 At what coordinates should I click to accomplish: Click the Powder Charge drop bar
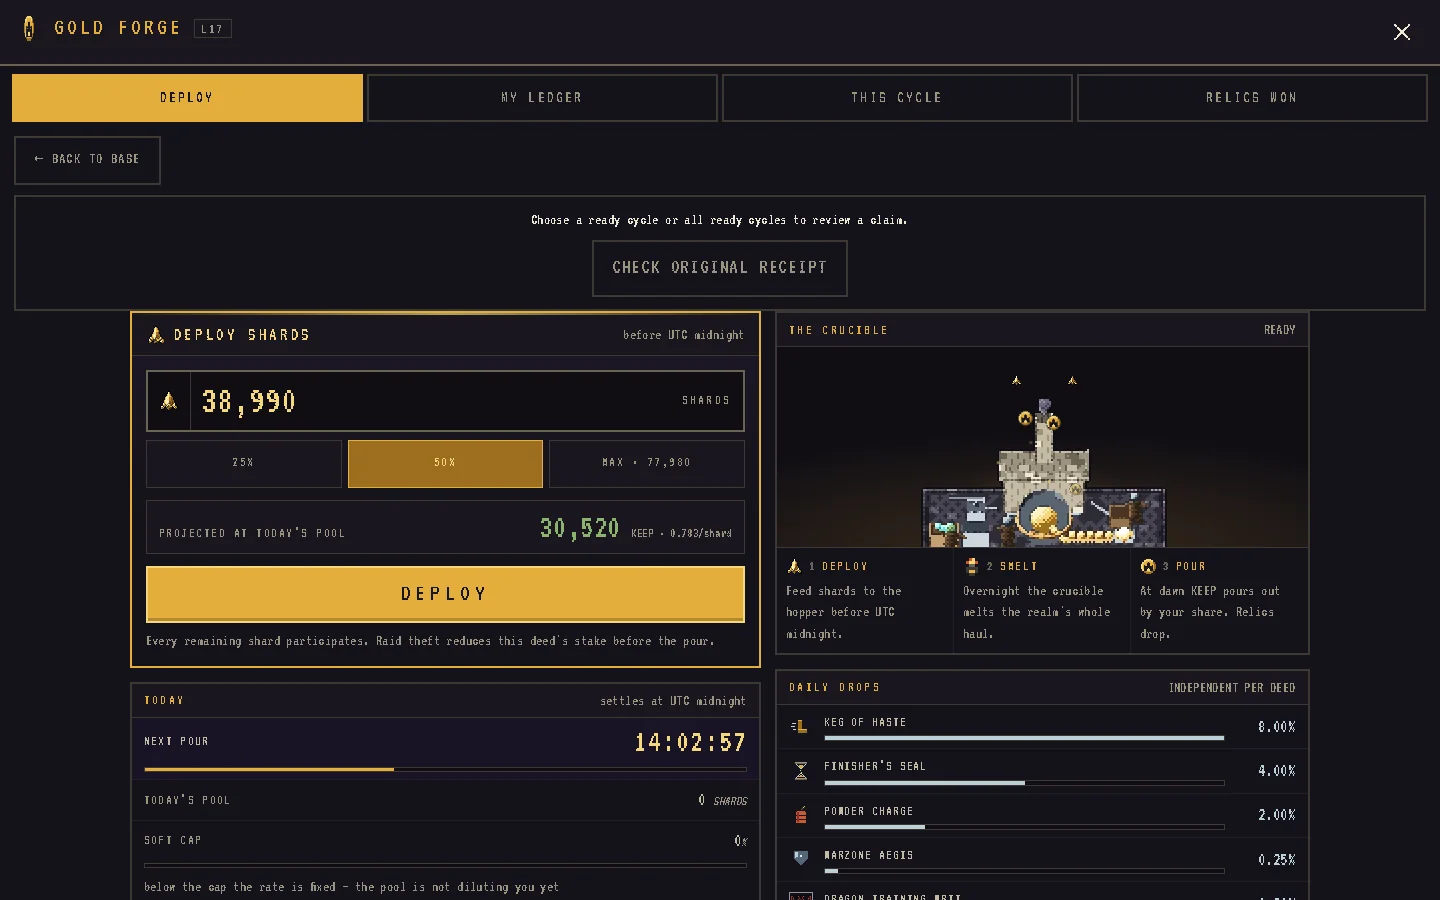1024,827
